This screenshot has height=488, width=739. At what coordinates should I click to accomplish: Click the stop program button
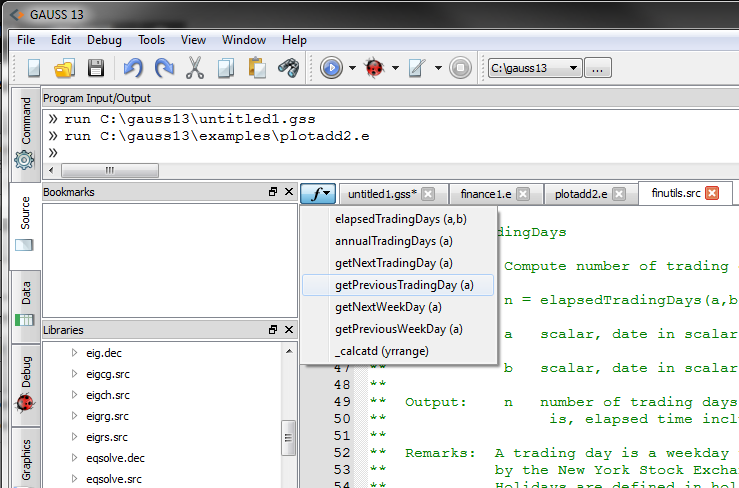click(460, 68)
